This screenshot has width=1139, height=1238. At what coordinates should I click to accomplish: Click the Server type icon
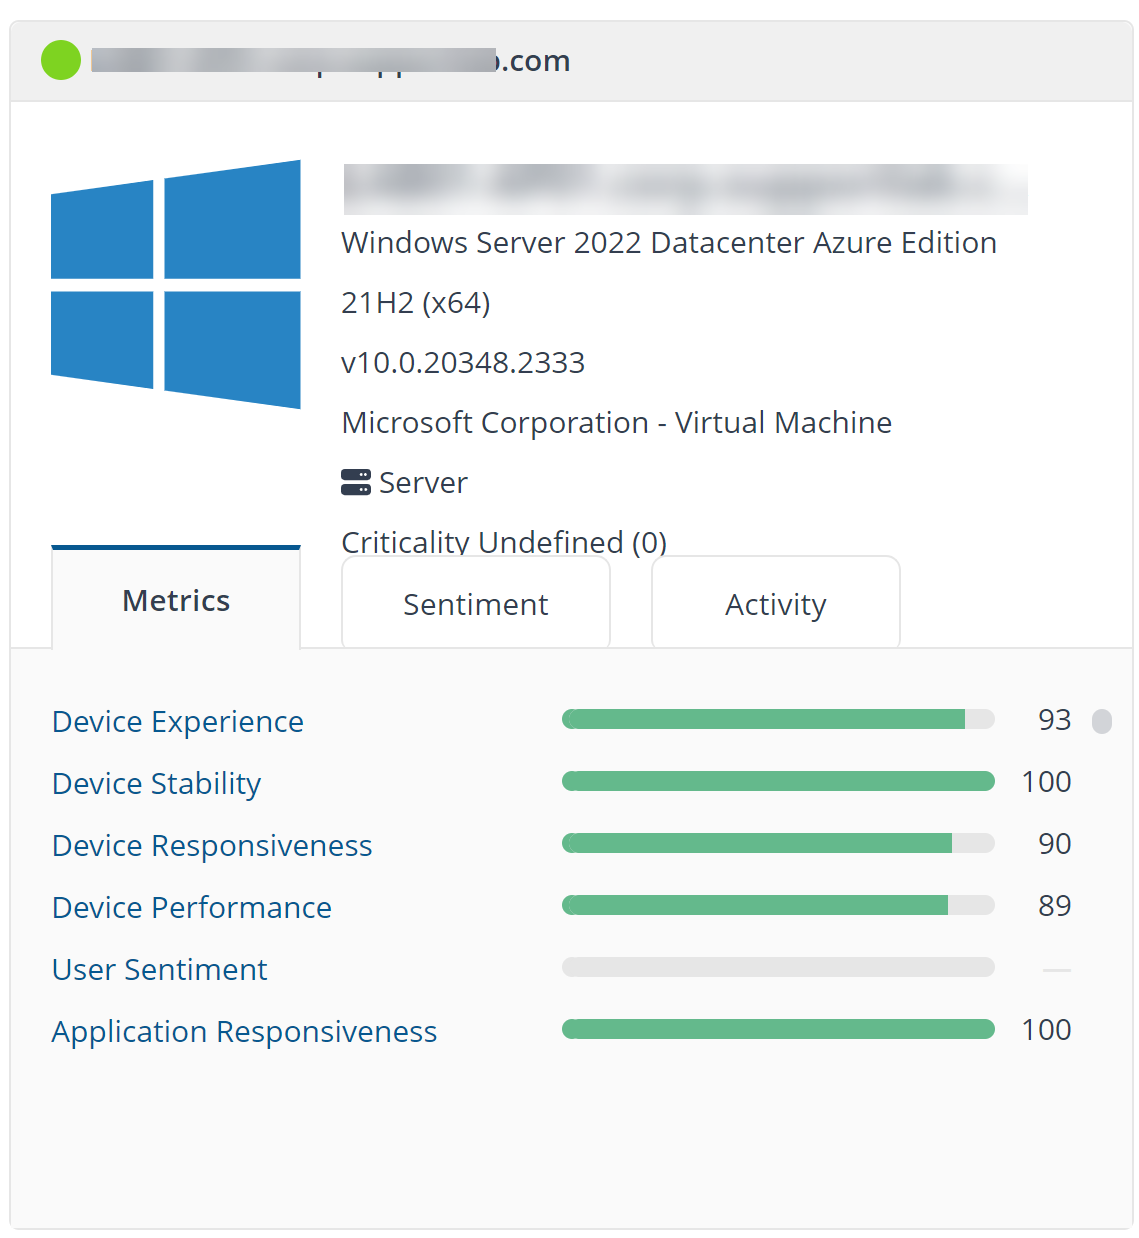click(x=356, y=482)
